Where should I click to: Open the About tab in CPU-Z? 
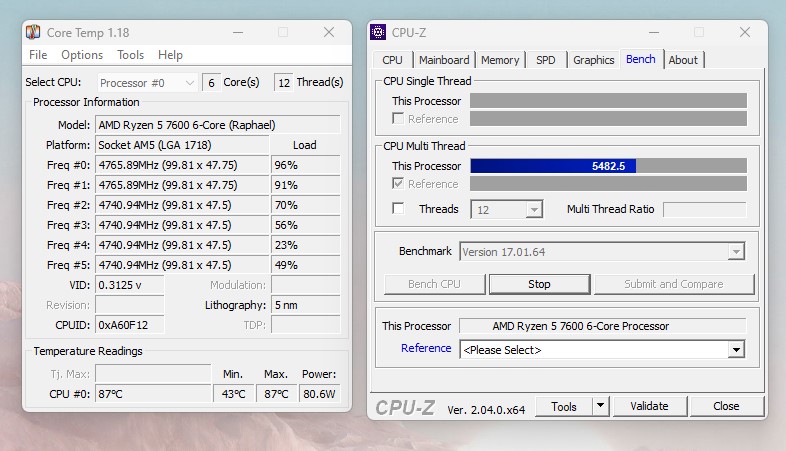(x=683, y=60)
